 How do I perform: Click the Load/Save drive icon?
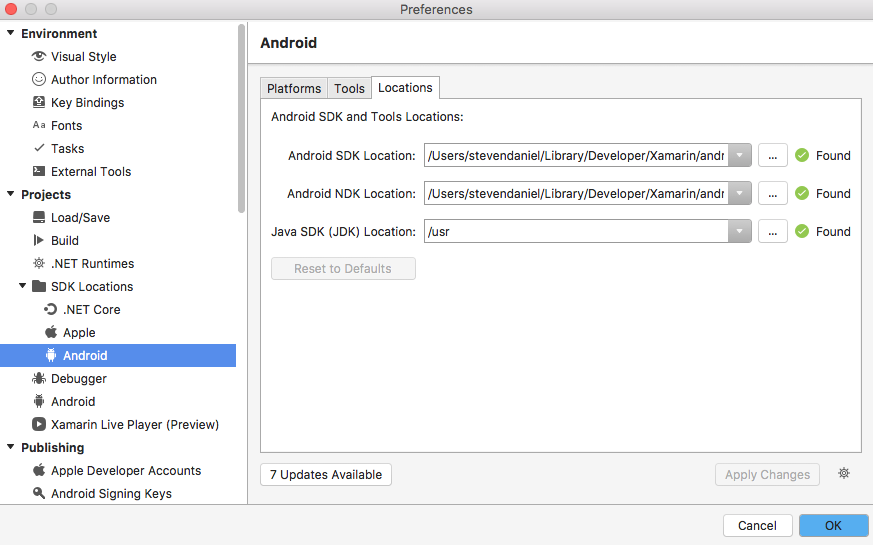click(38, 217)
